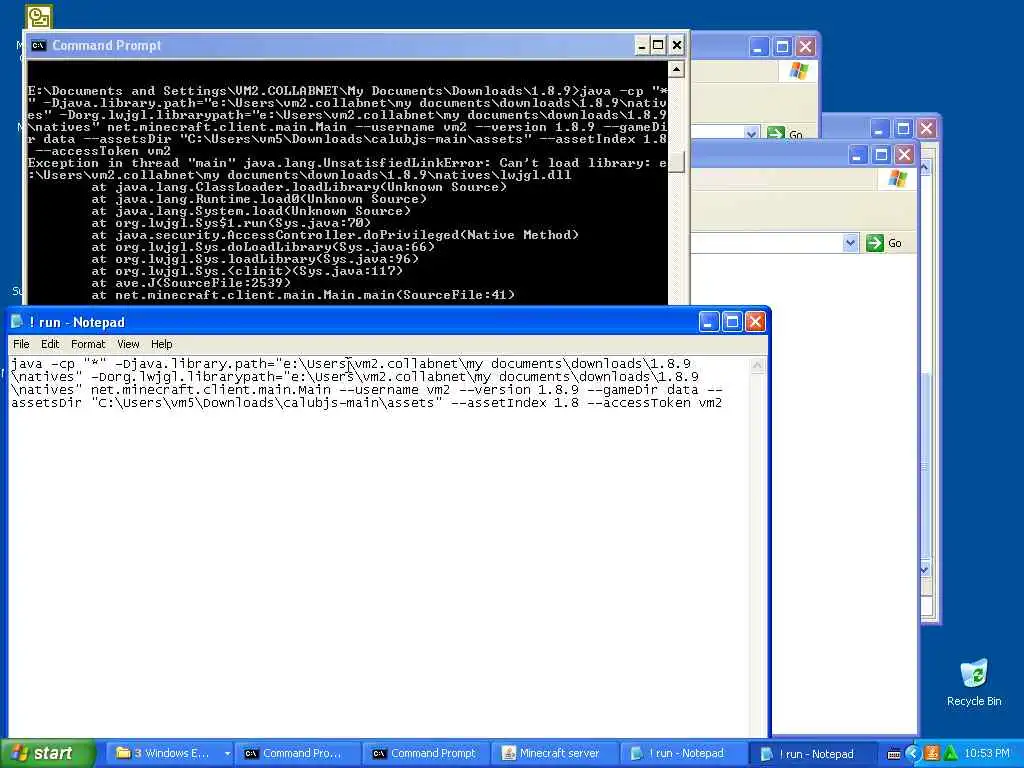The height and width of the screenshot is (768, 1024).
Task: Maximize the Command Prompt window
Action: tap(659, 46)
